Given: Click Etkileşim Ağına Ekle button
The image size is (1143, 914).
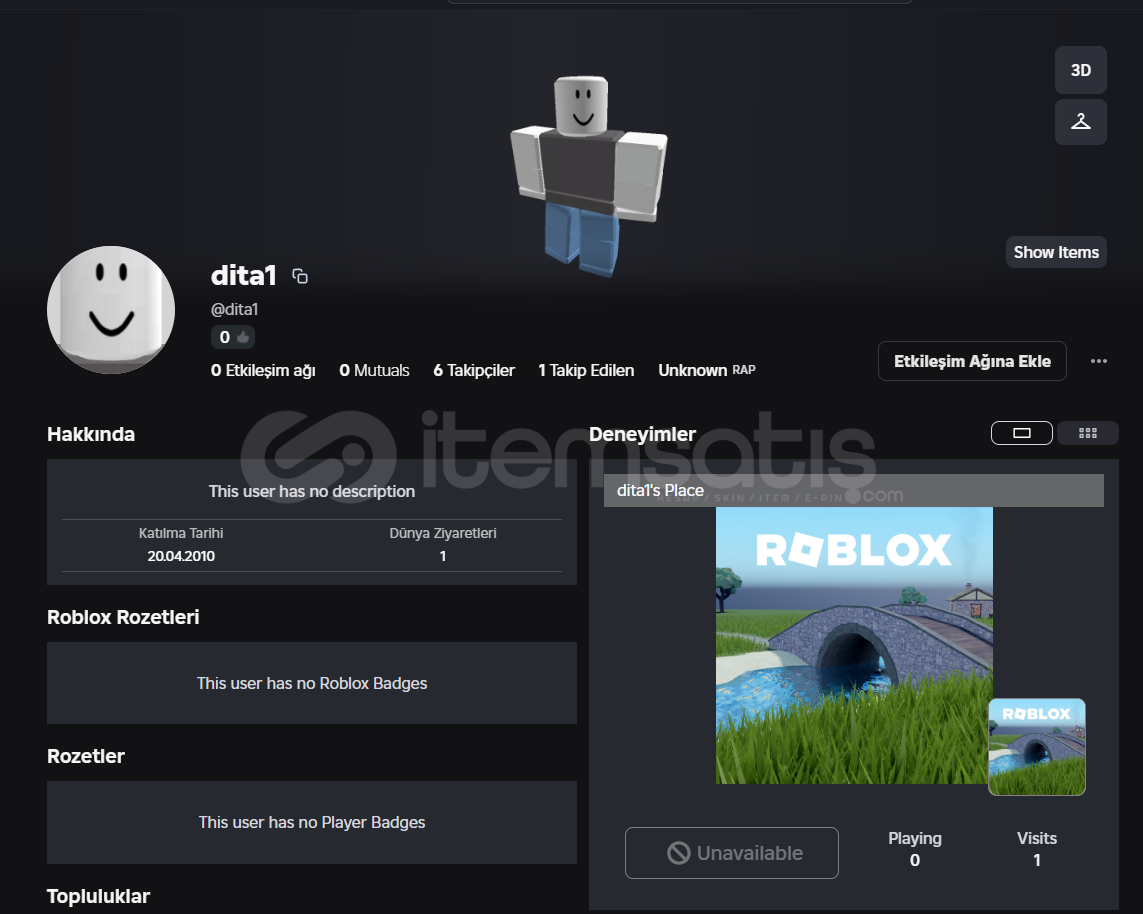Looking at the screenshot, I should click(x=972, y=361).
